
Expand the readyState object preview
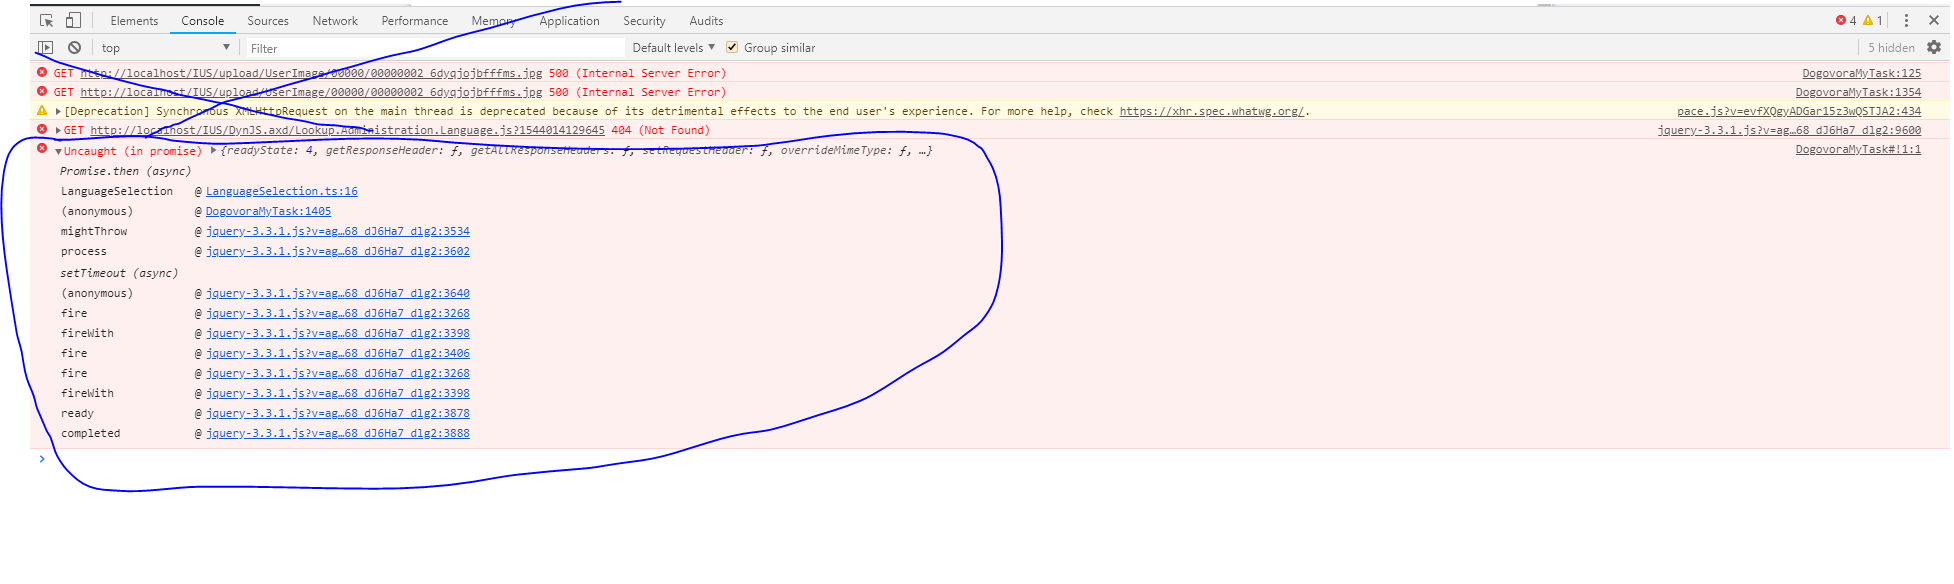click(x=213, y=150)
